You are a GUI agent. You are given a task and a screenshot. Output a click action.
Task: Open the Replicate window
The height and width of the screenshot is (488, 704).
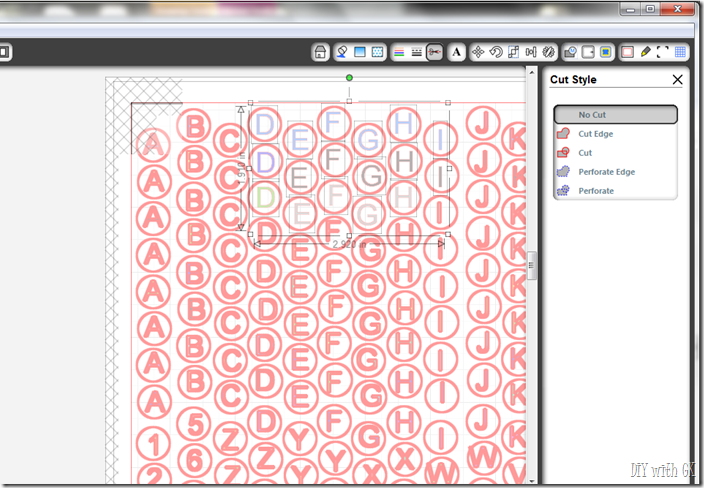548,52
